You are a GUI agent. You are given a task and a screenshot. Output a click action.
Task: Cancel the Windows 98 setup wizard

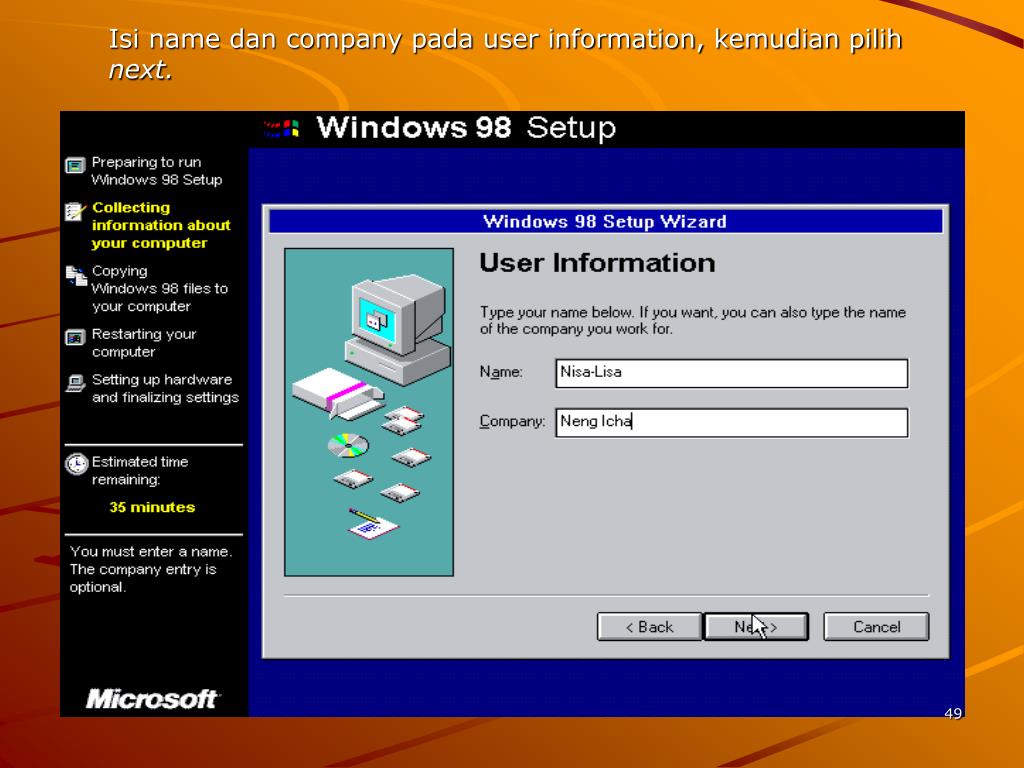pyautogui.click(x=876, y=626)
